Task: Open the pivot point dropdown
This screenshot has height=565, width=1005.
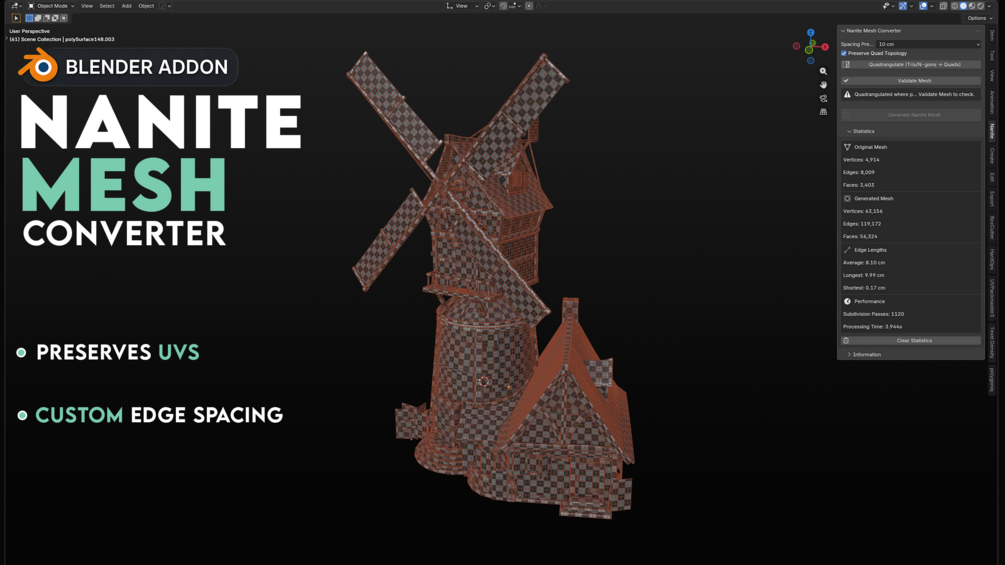Action: (x=490, y=6)
